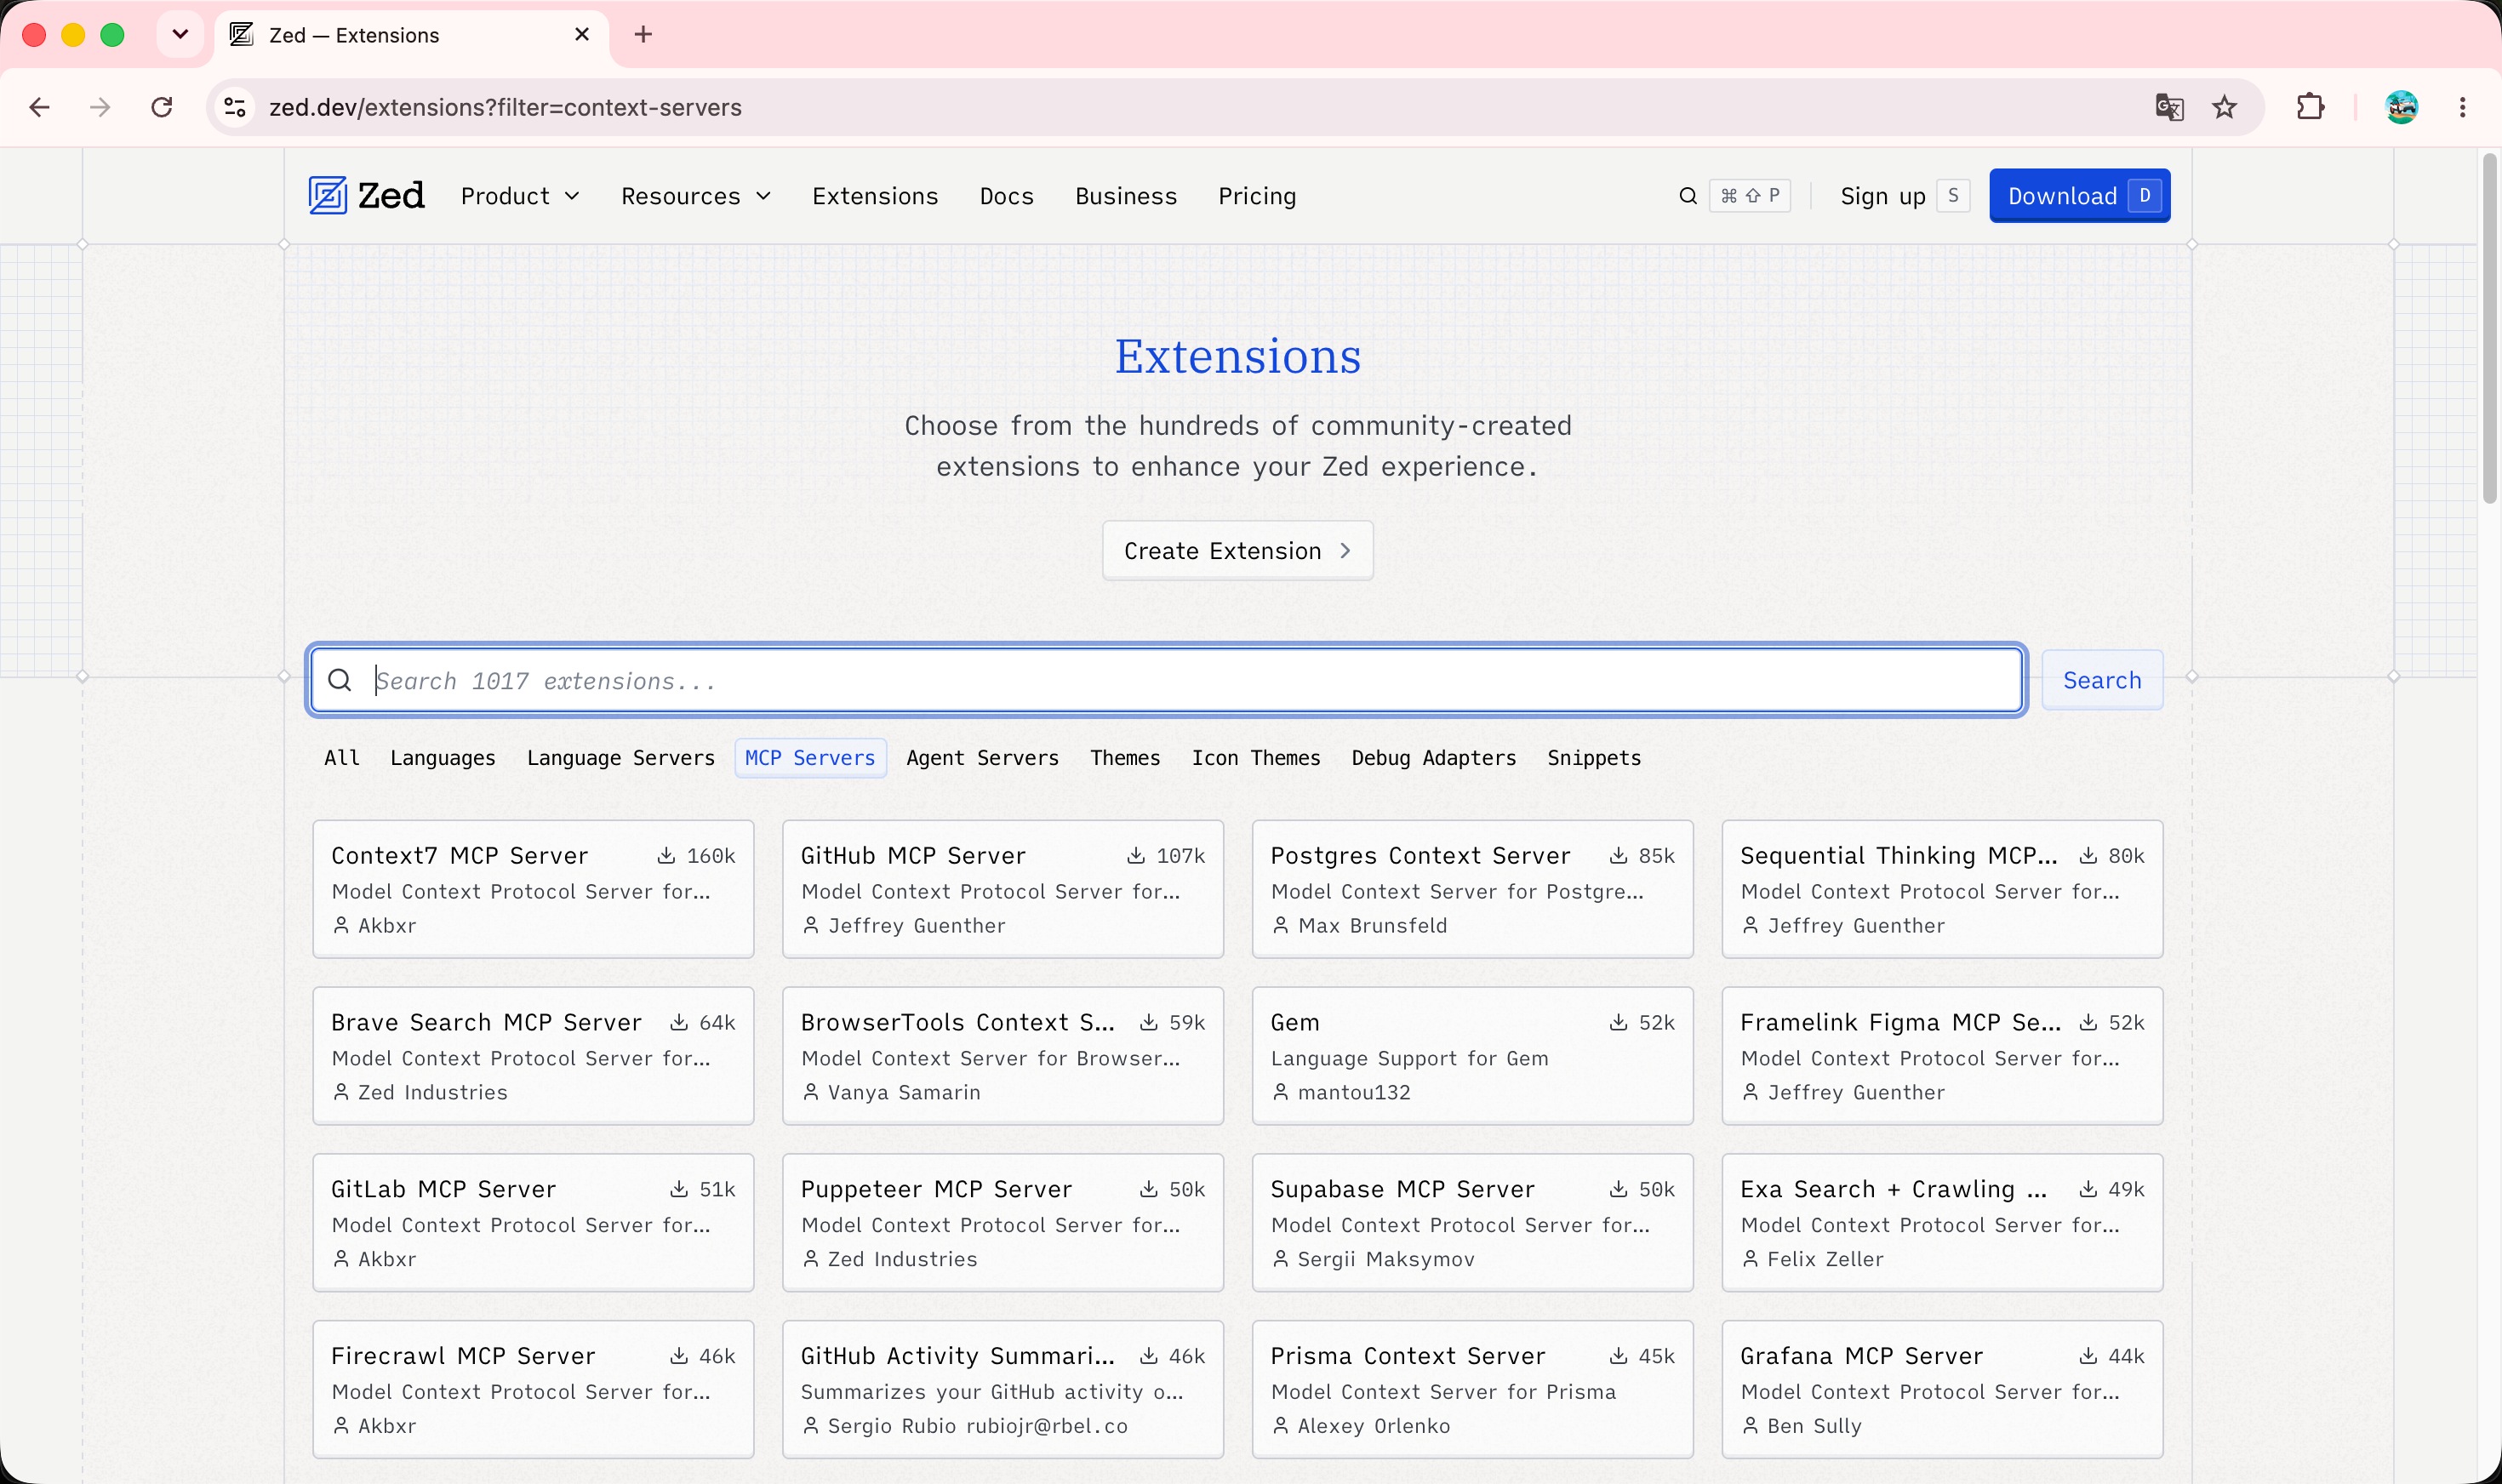
Task: Click the Zed logo in the header
Action: 366,196
